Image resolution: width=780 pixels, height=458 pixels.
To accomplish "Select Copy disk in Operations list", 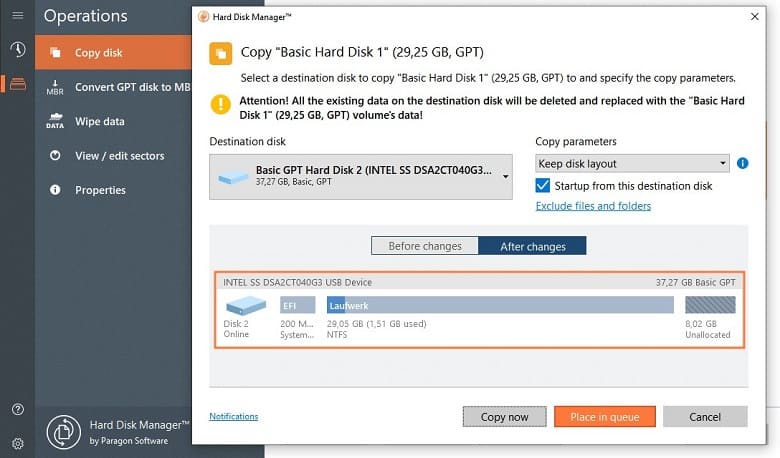I will click(x=113, y=53).
